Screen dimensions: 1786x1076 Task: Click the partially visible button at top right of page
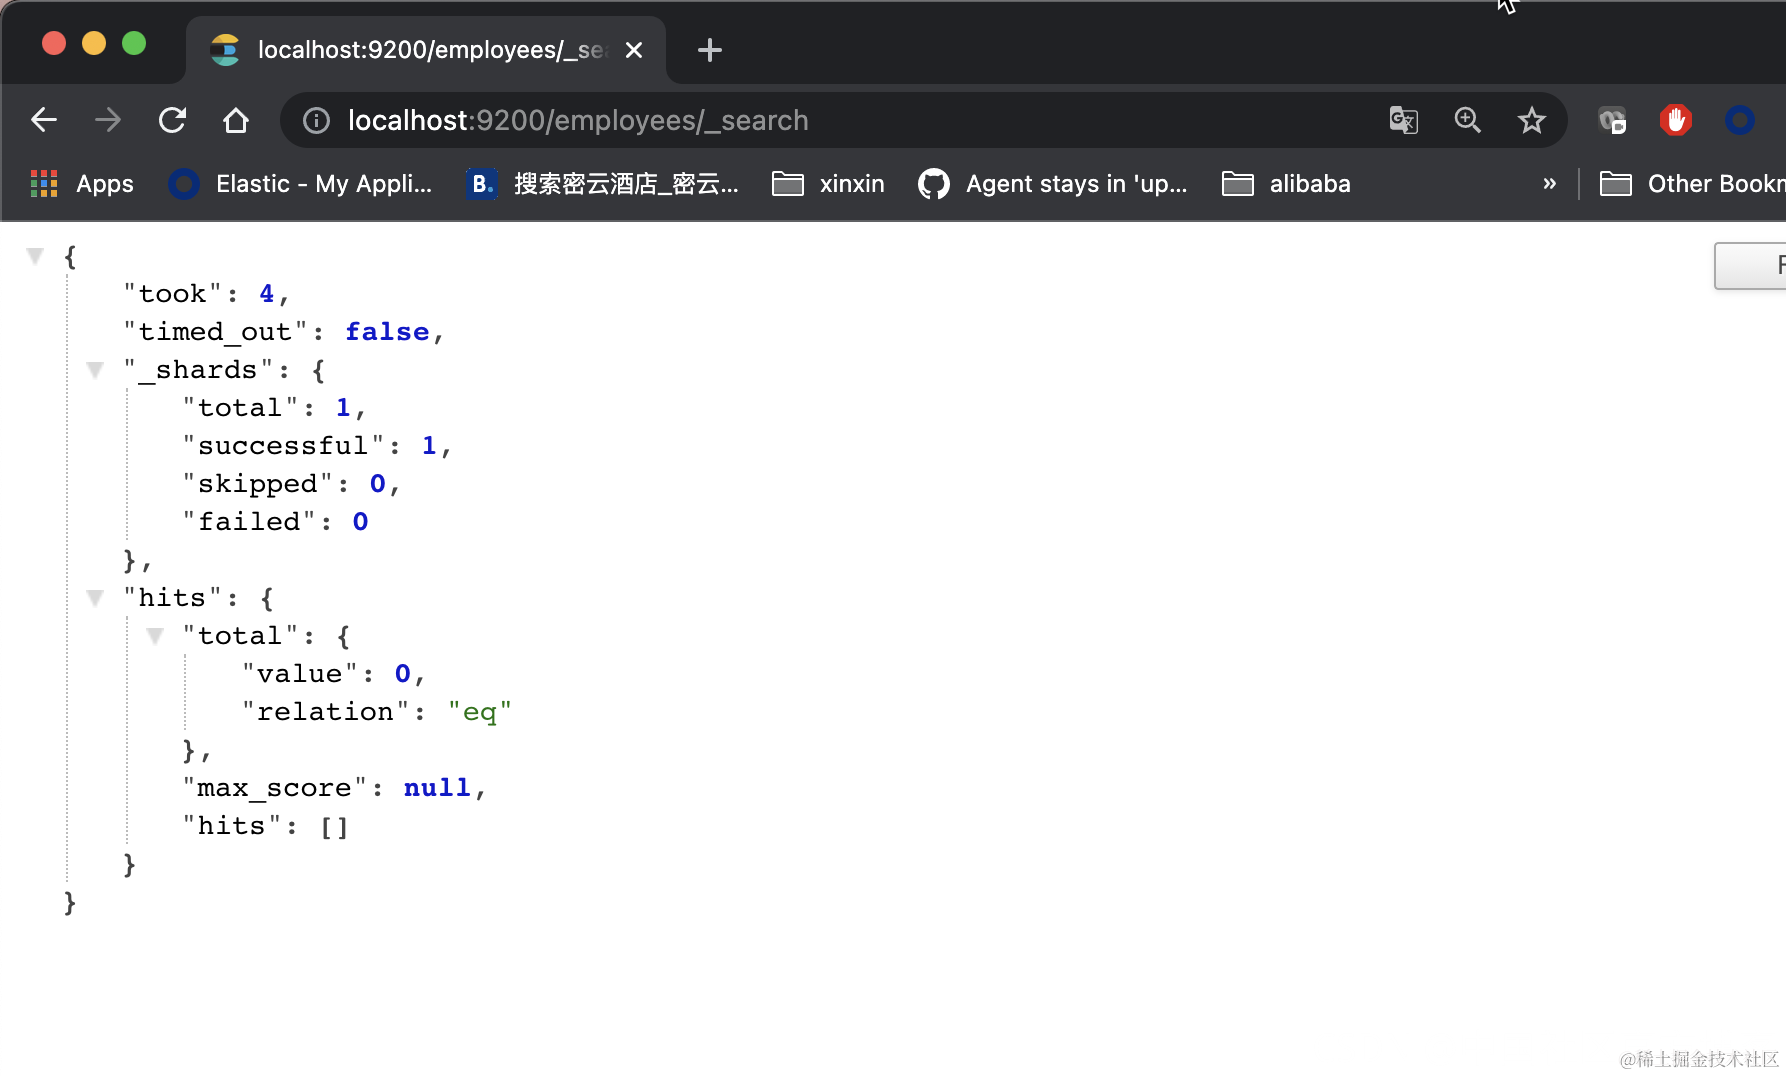[1751, 265]
